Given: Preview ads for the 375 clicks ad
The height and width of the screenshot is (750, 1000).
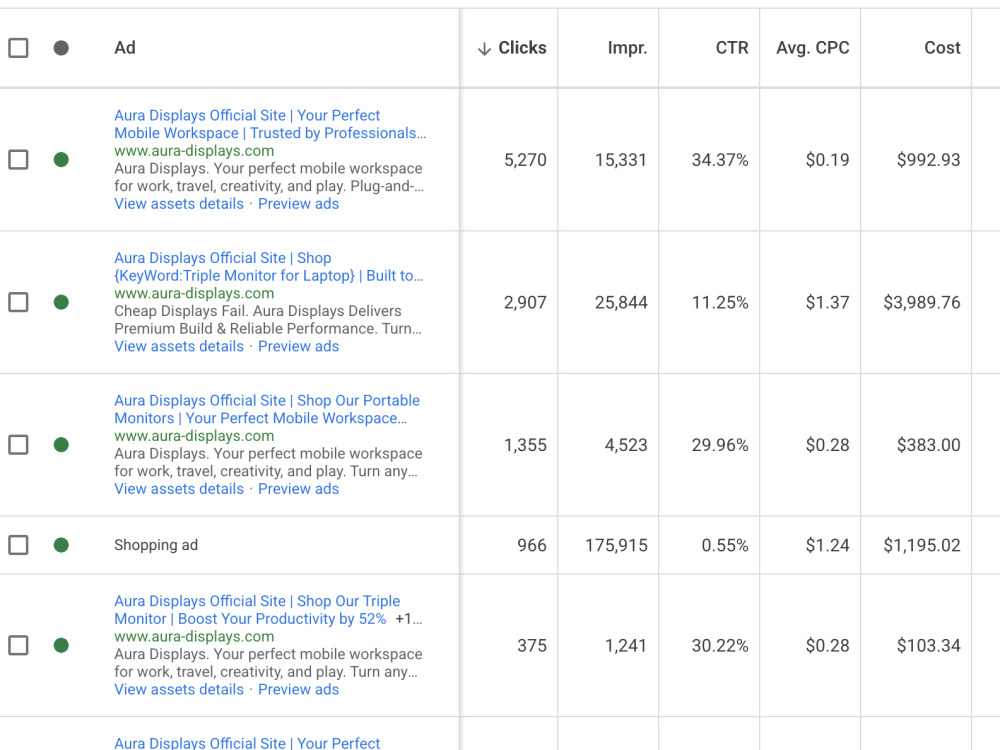Looking at the screenshot, I should pos(298,689).
